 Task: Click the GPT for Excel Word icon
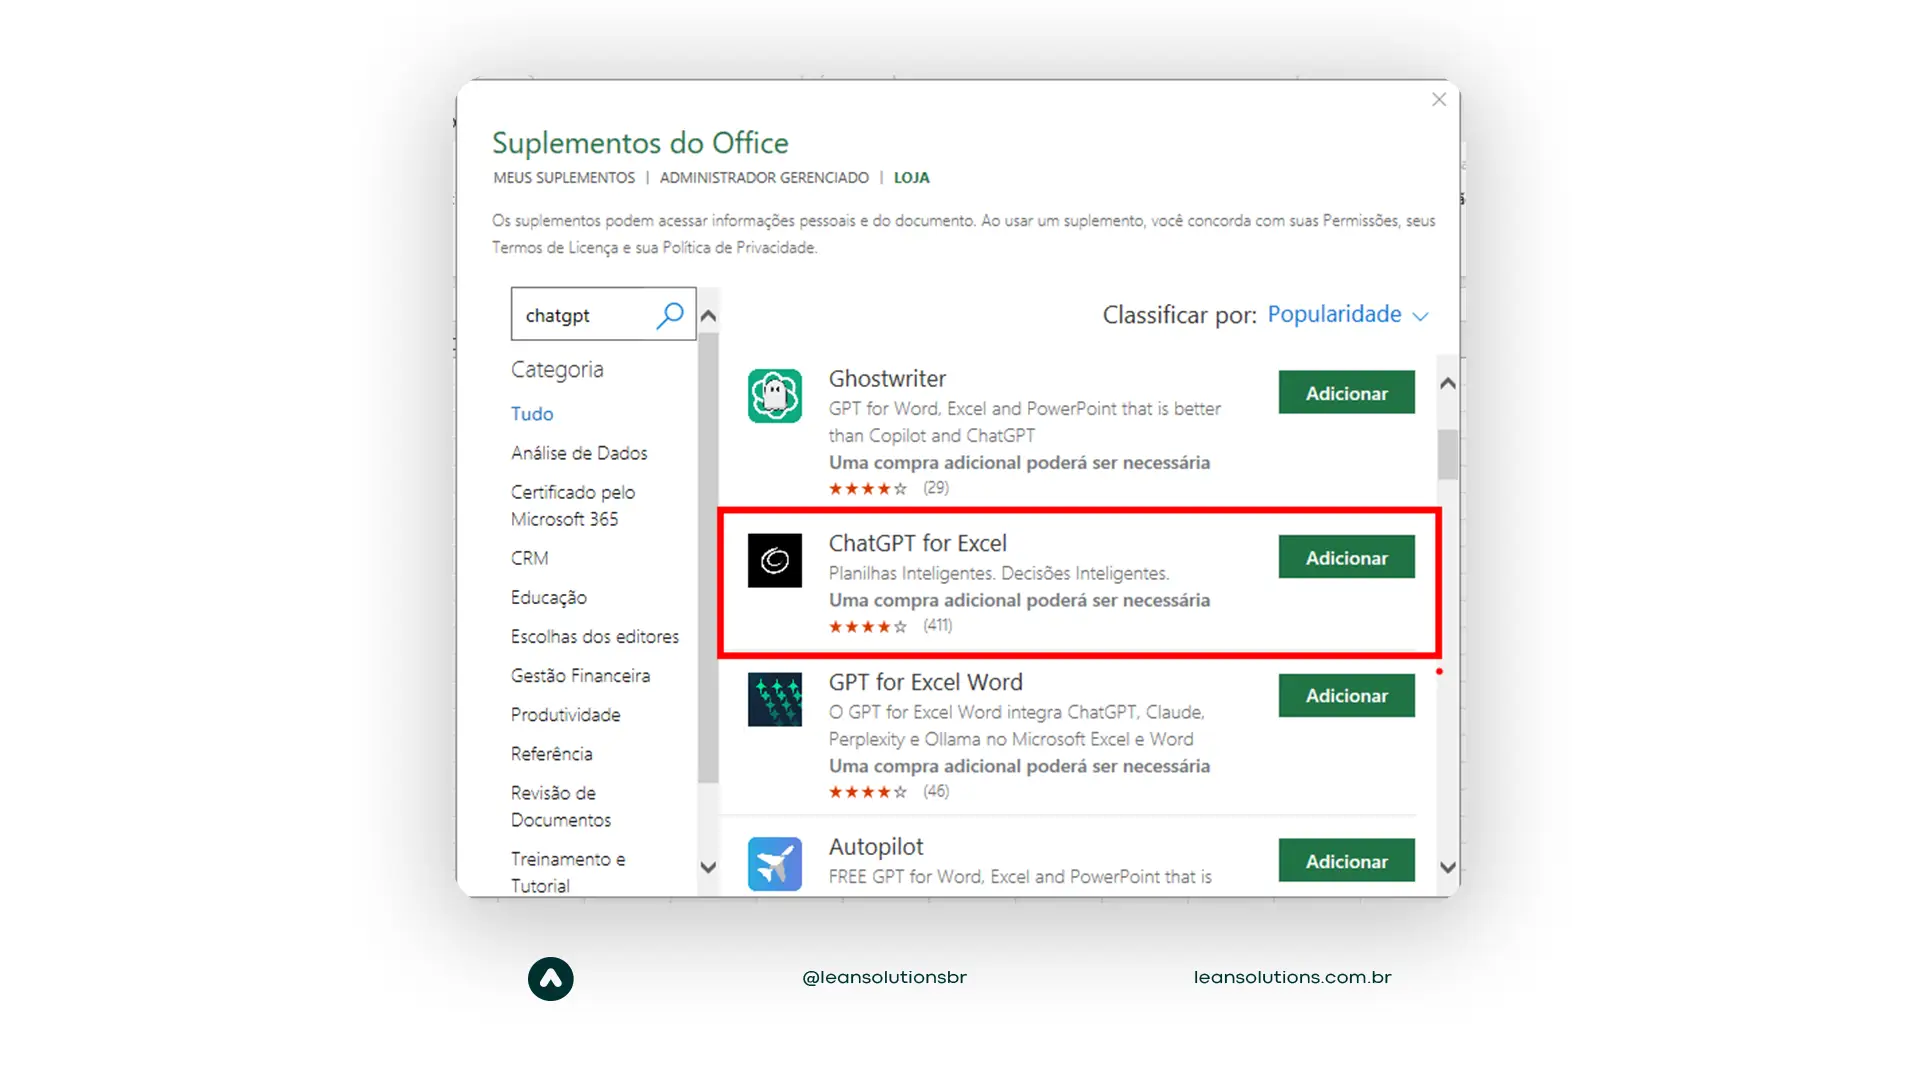(x=775, y=699)
